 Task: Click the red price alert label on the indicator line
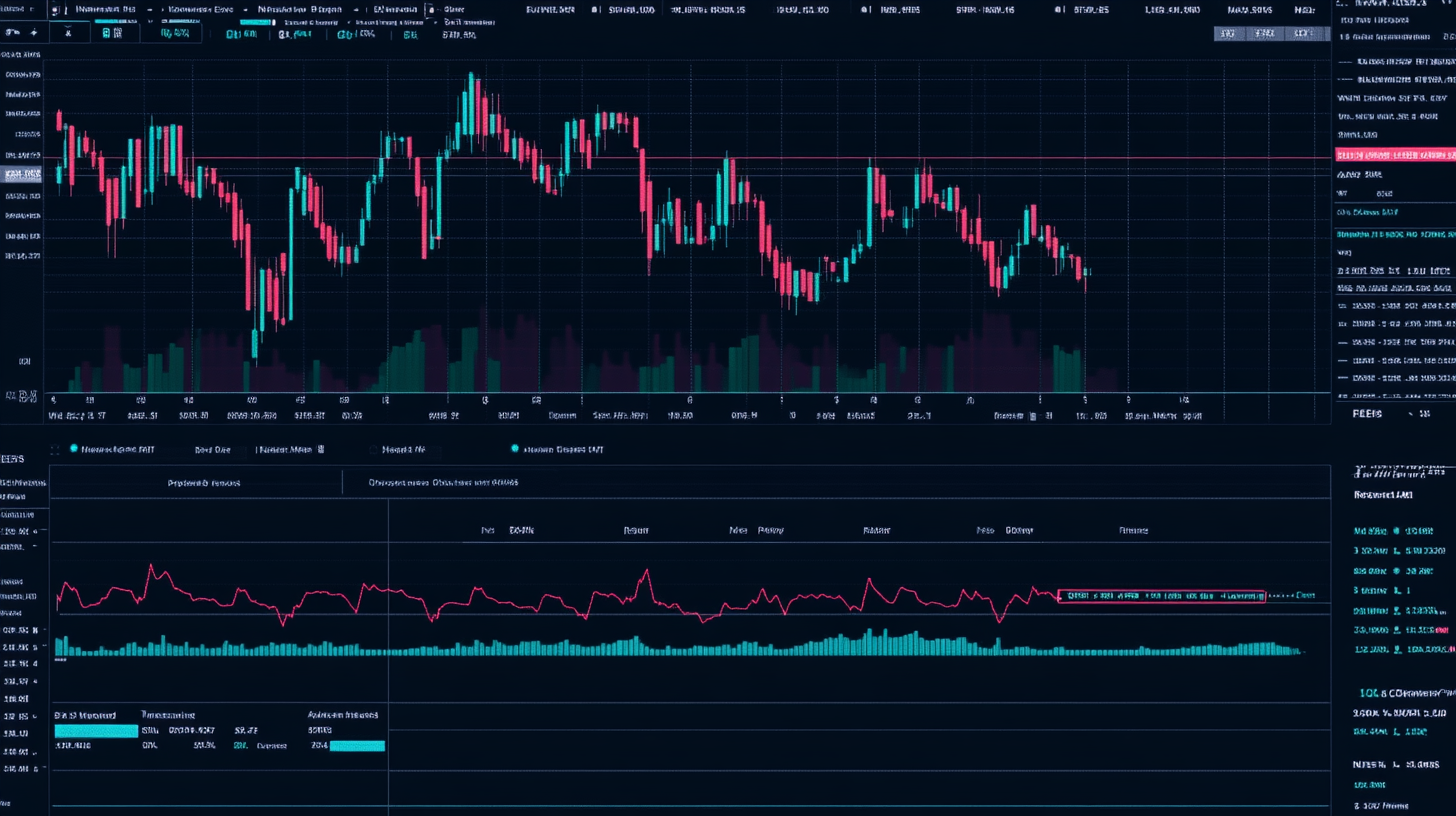click(1160, 595)
